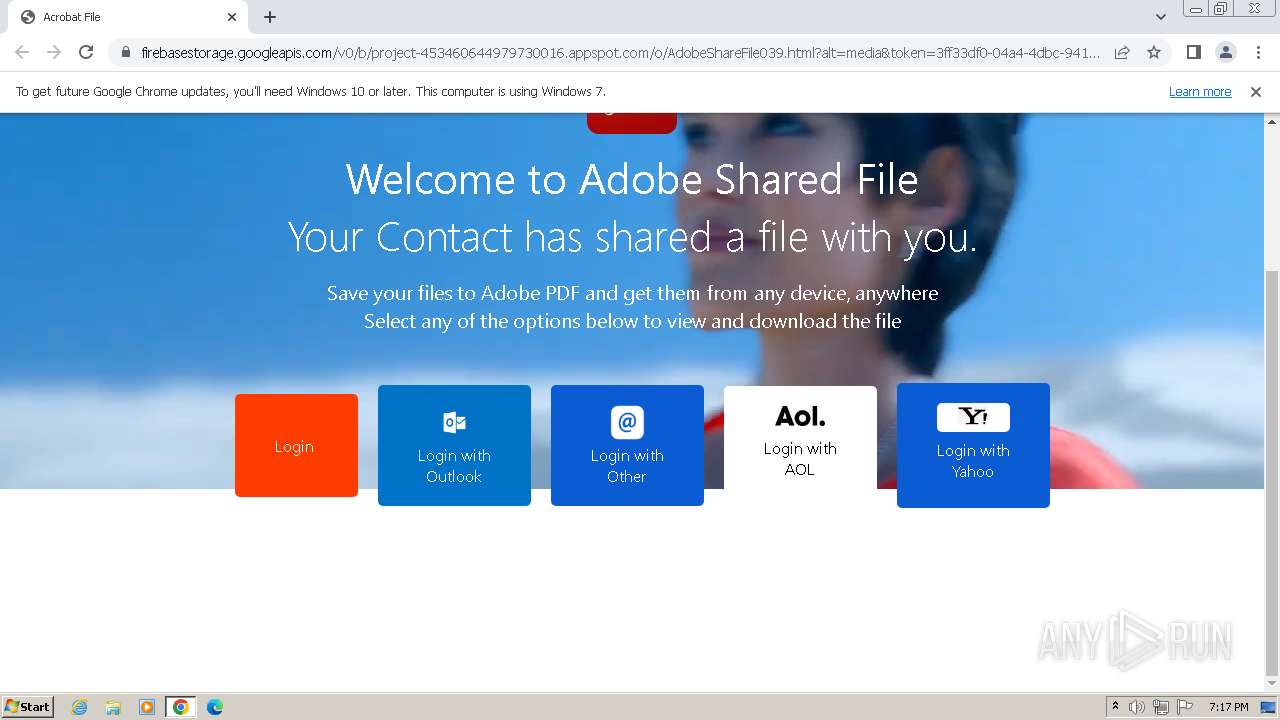The width and height of the screenshot is (1280, 720).
Task: Close the Acrobat File tab
Action: coord(232,17)
